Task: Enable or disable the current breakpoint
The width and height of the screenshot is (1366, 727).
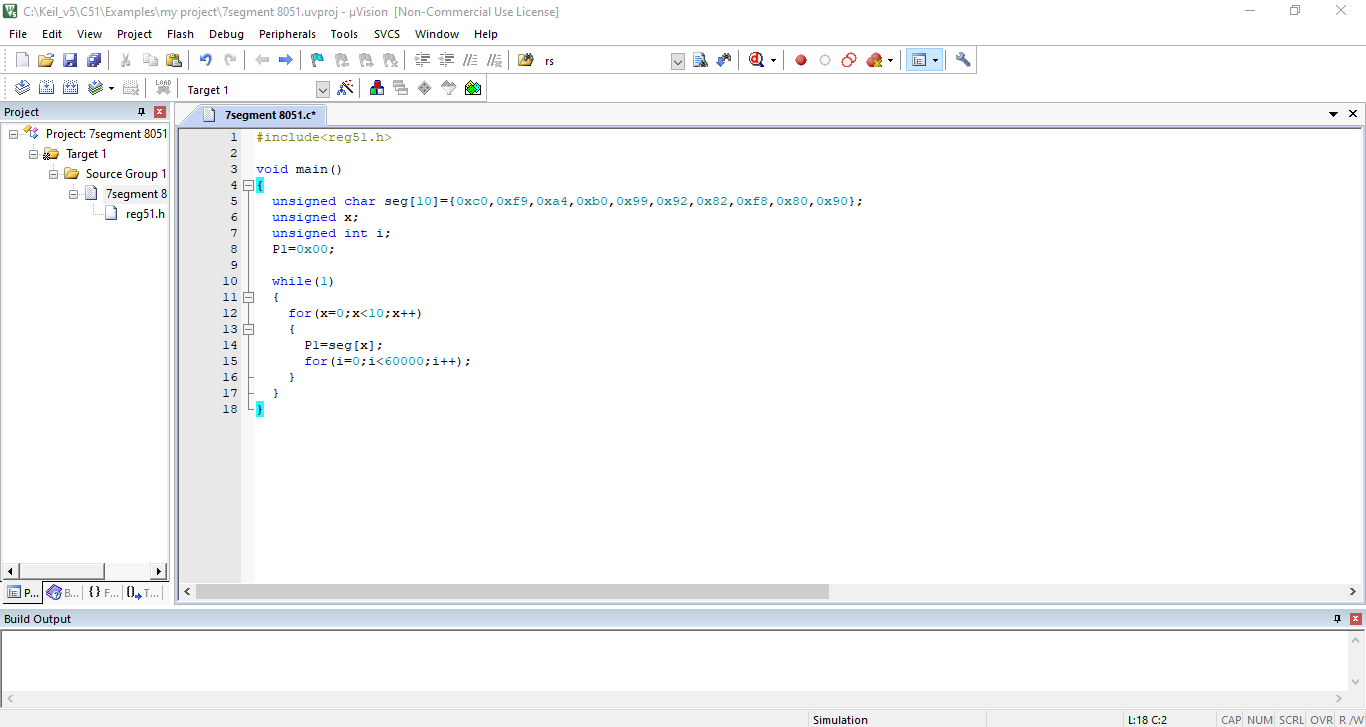Action: click(x=824, y=60)
